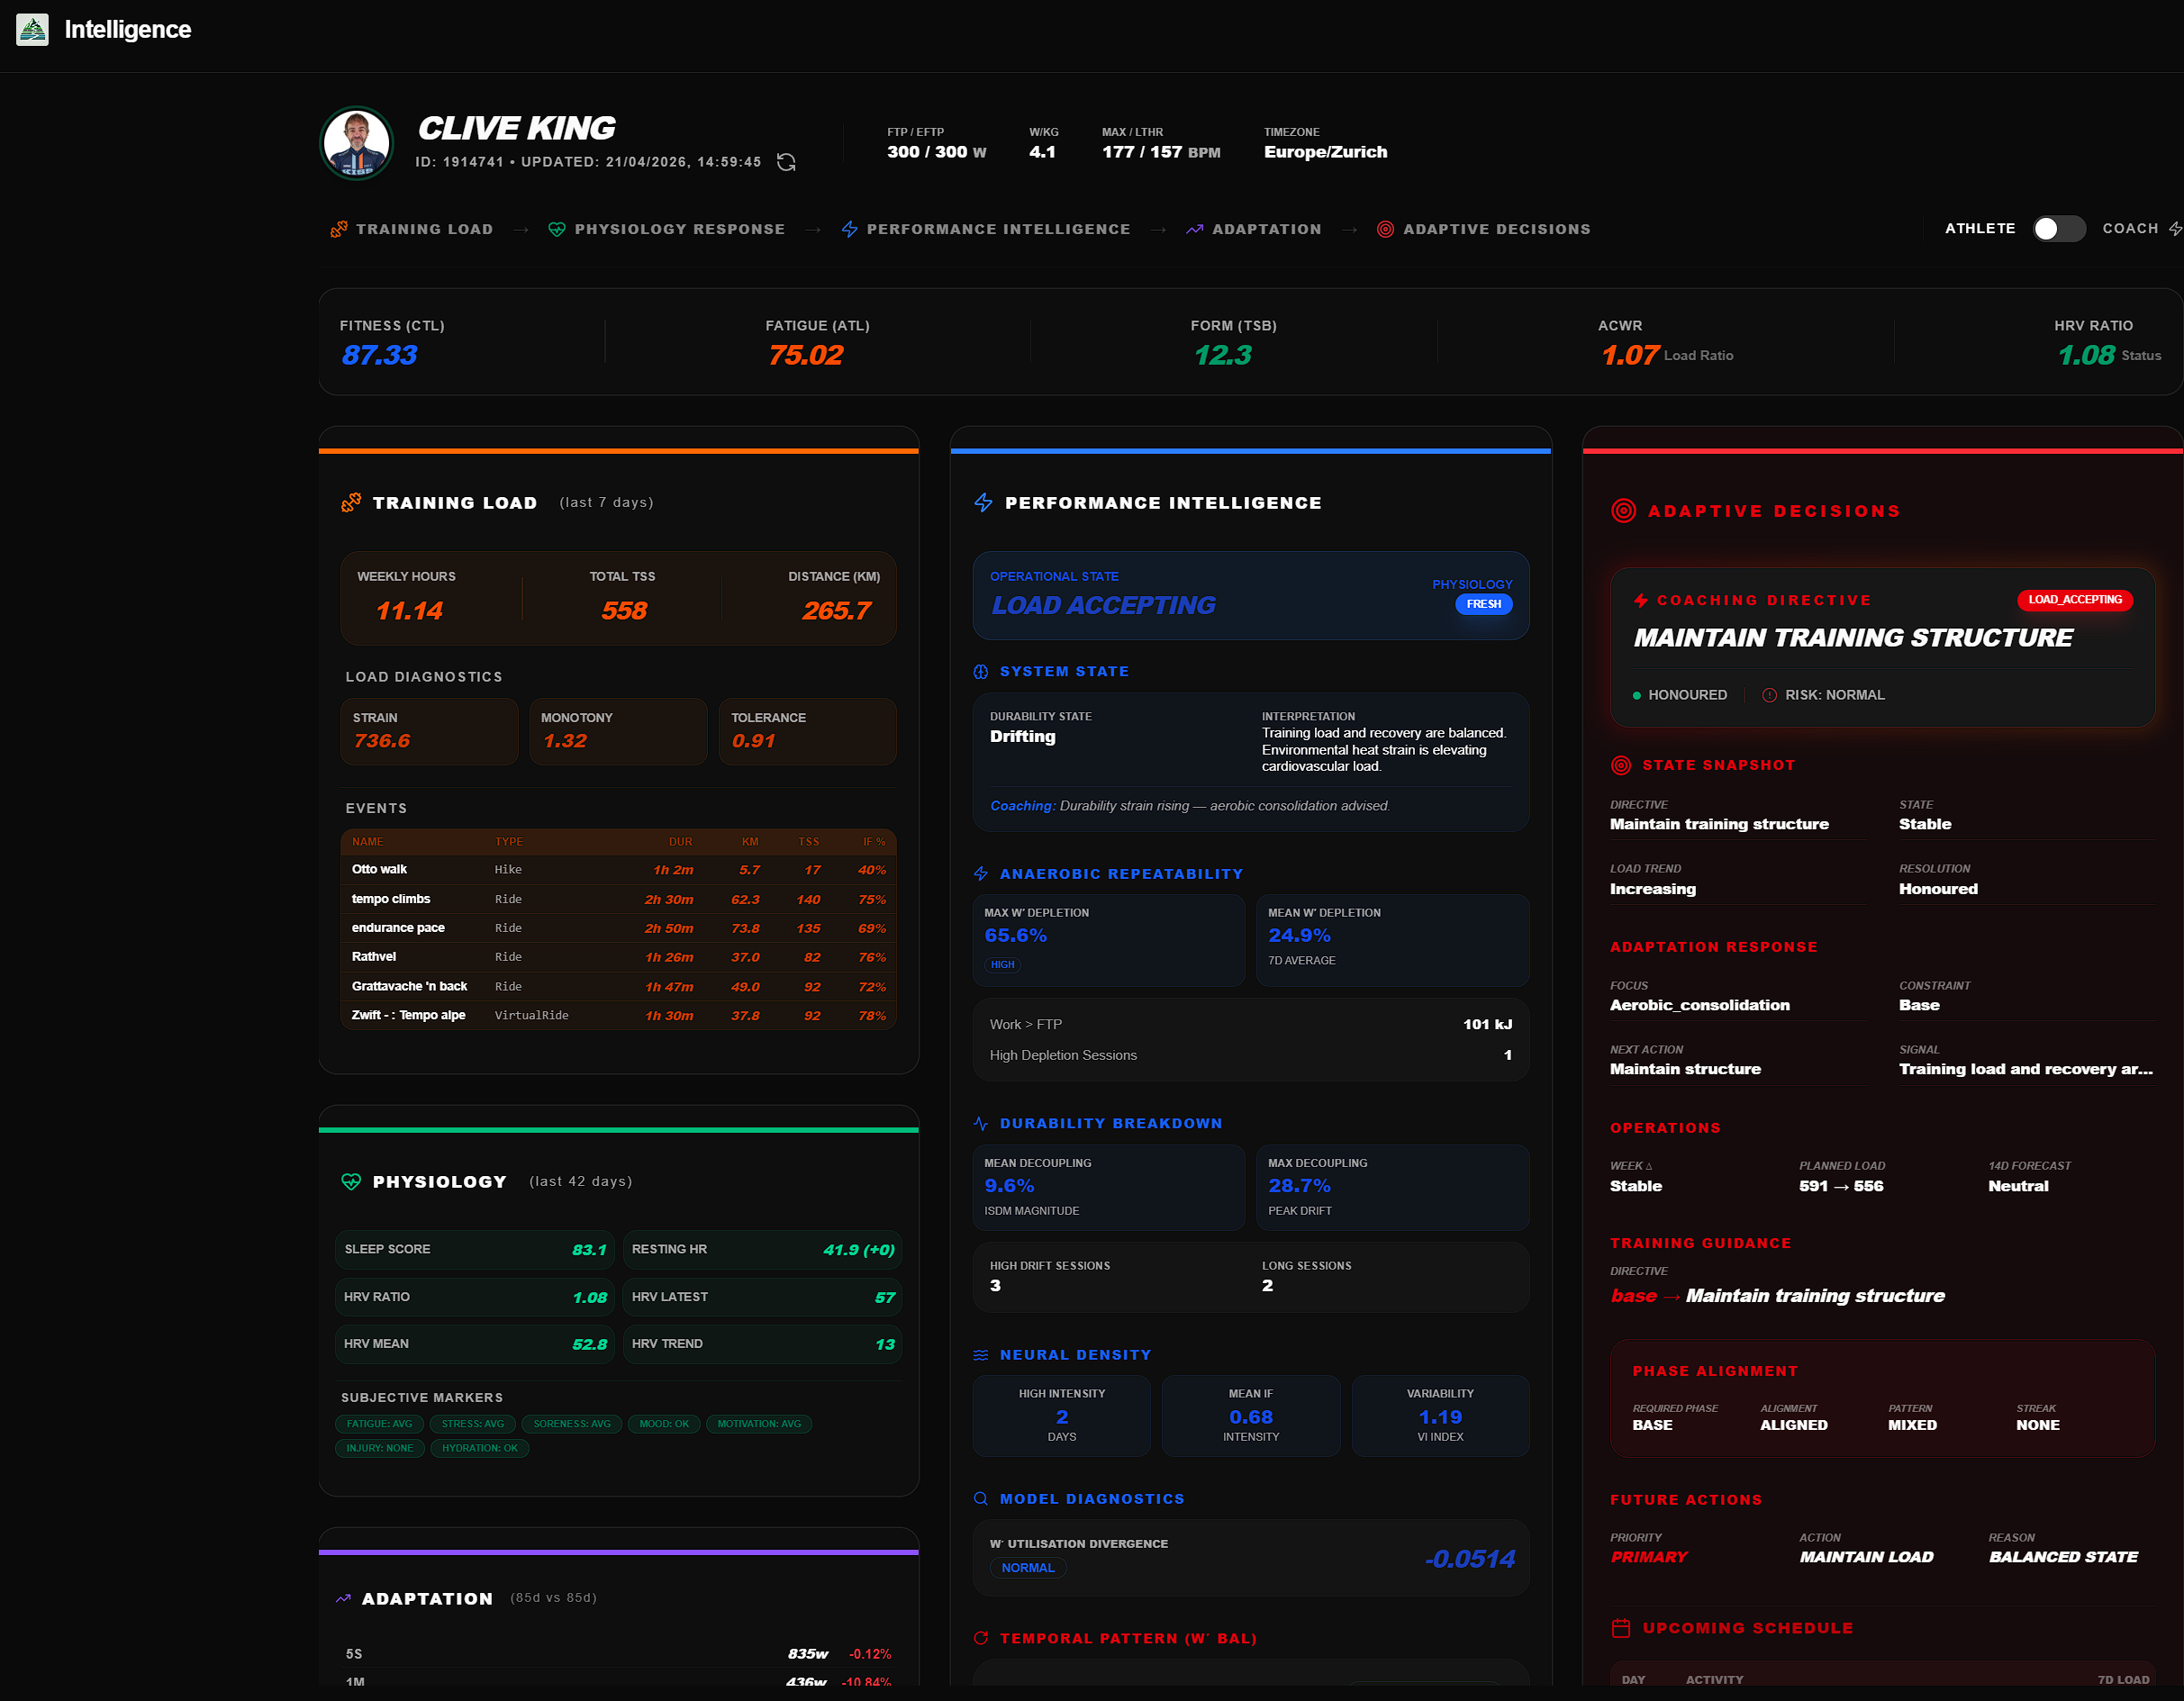Toggle the MOOD: OK subjective marker chip

663,1424
